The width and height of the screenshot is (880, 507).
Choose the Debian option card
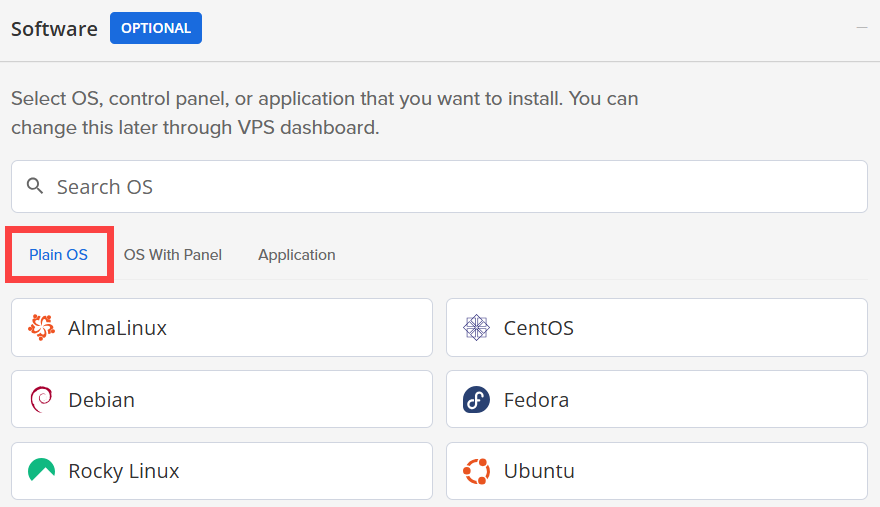tap(222, 399)
